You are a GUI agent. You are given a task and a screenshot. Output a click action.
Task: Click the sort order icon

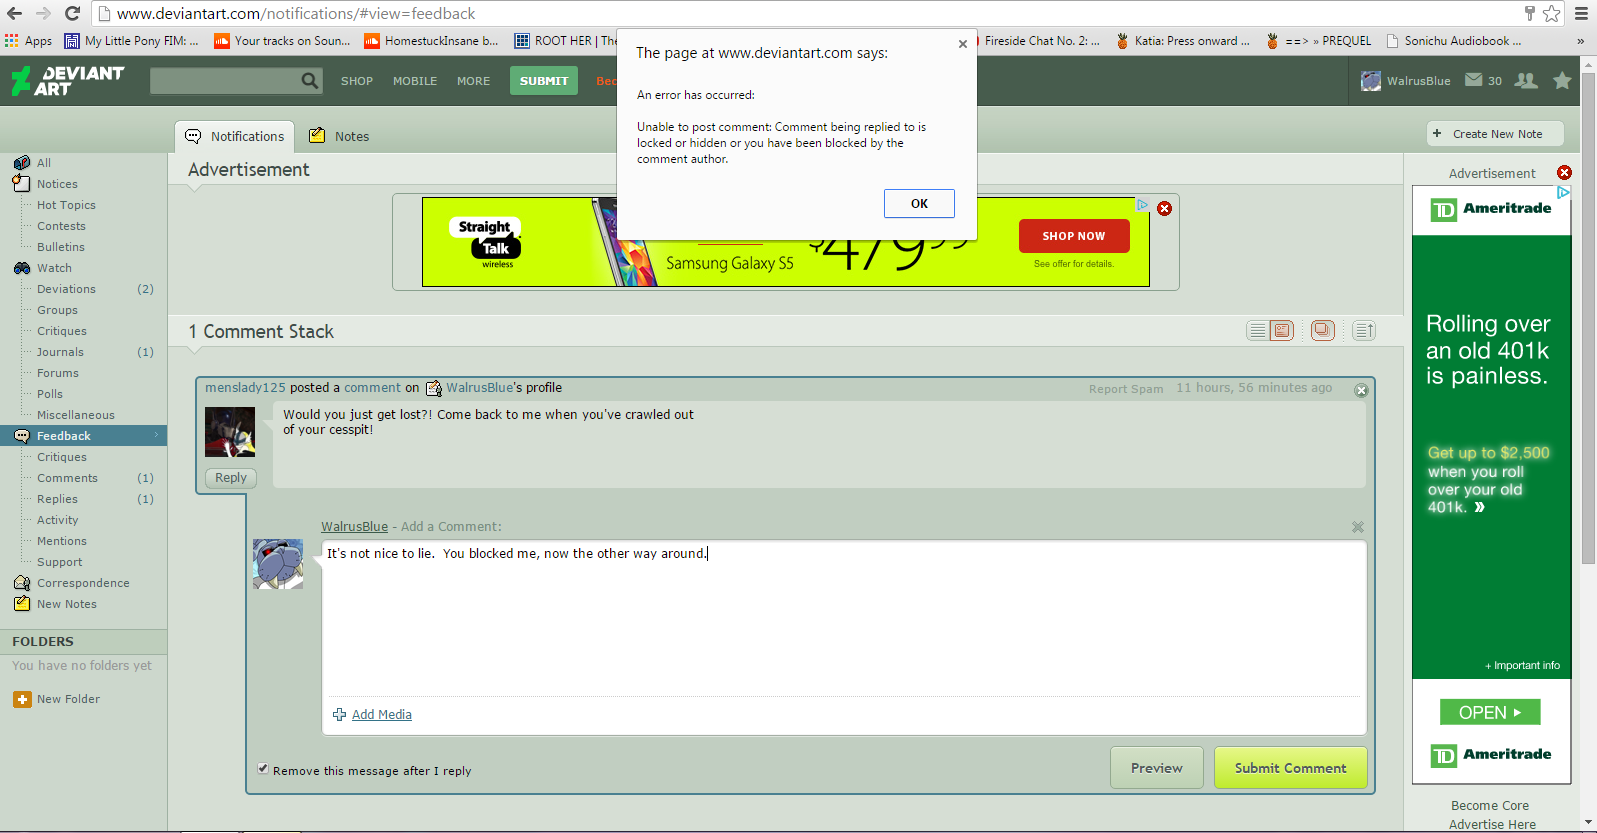coord(1364,330)
